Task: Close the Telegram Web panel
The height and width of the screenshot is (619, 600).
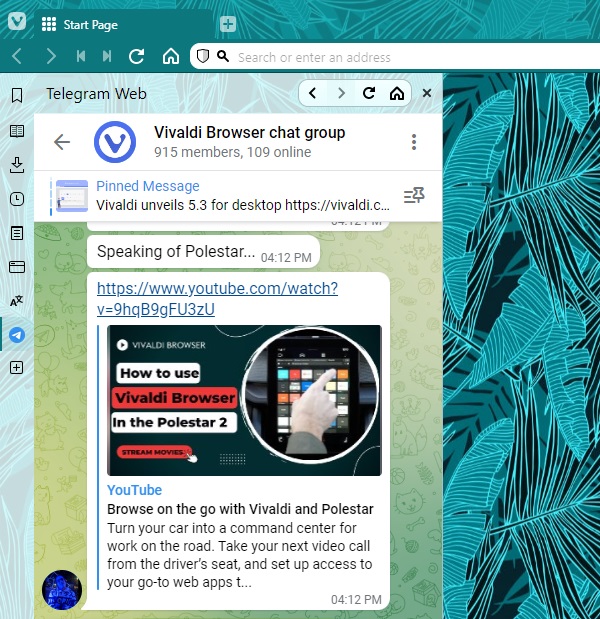Action: coord(427,93)
